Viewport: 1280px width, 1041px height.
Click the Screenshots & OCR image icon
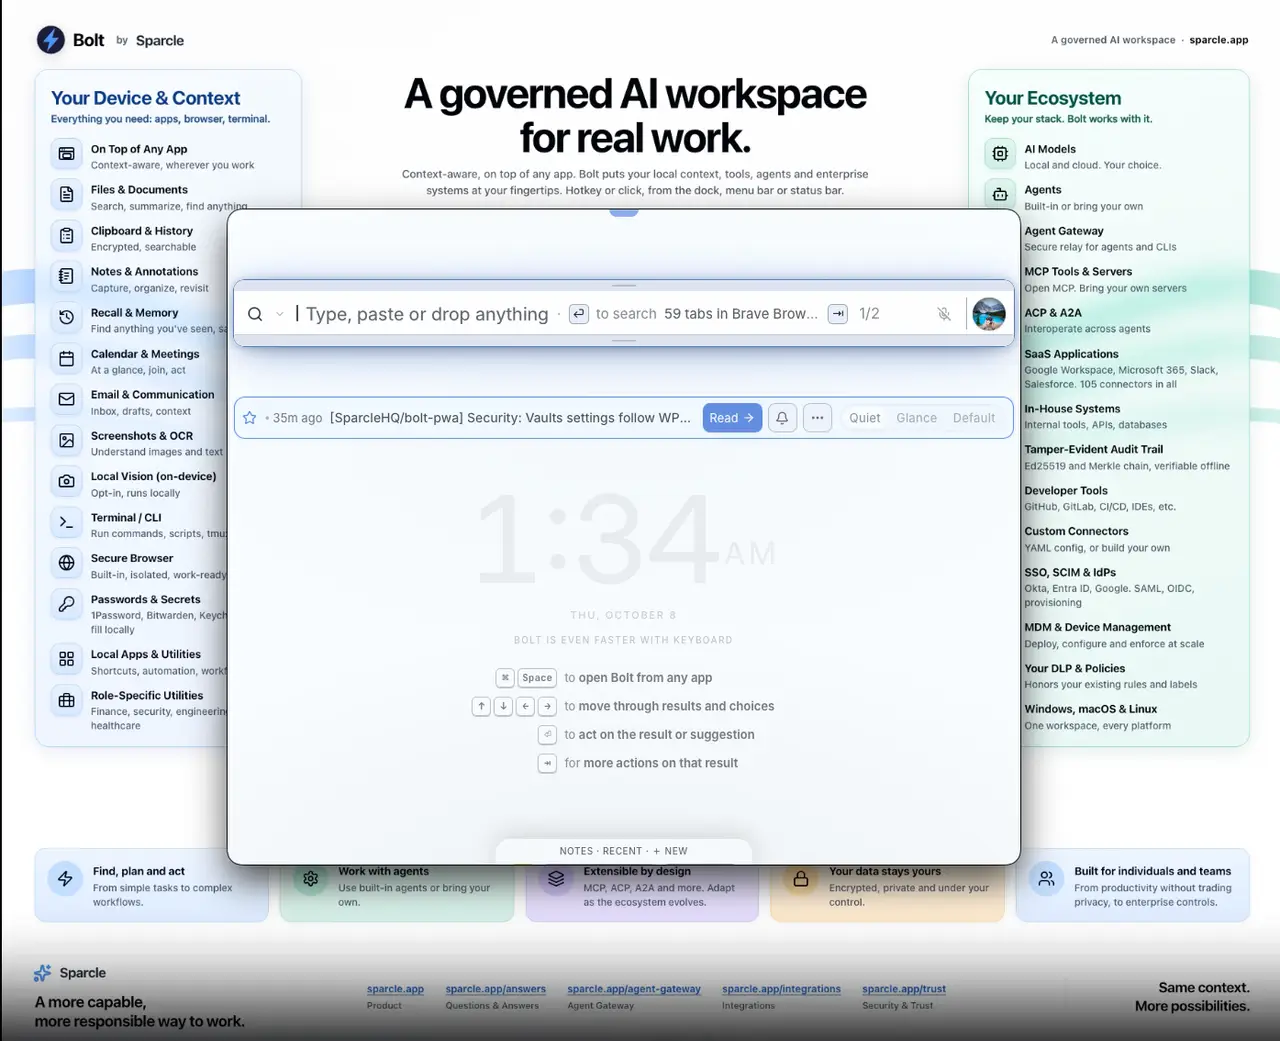coord(67,440)
